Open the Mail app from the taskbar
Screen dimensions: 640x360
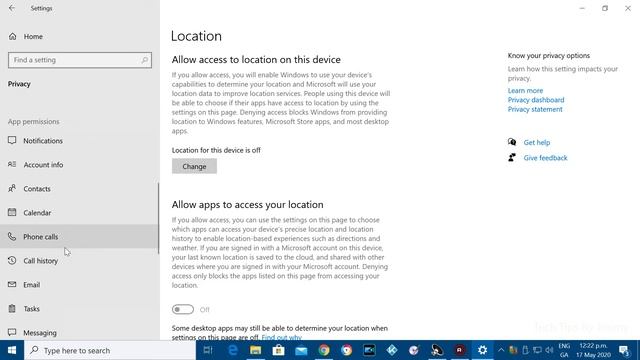point(301,350)
